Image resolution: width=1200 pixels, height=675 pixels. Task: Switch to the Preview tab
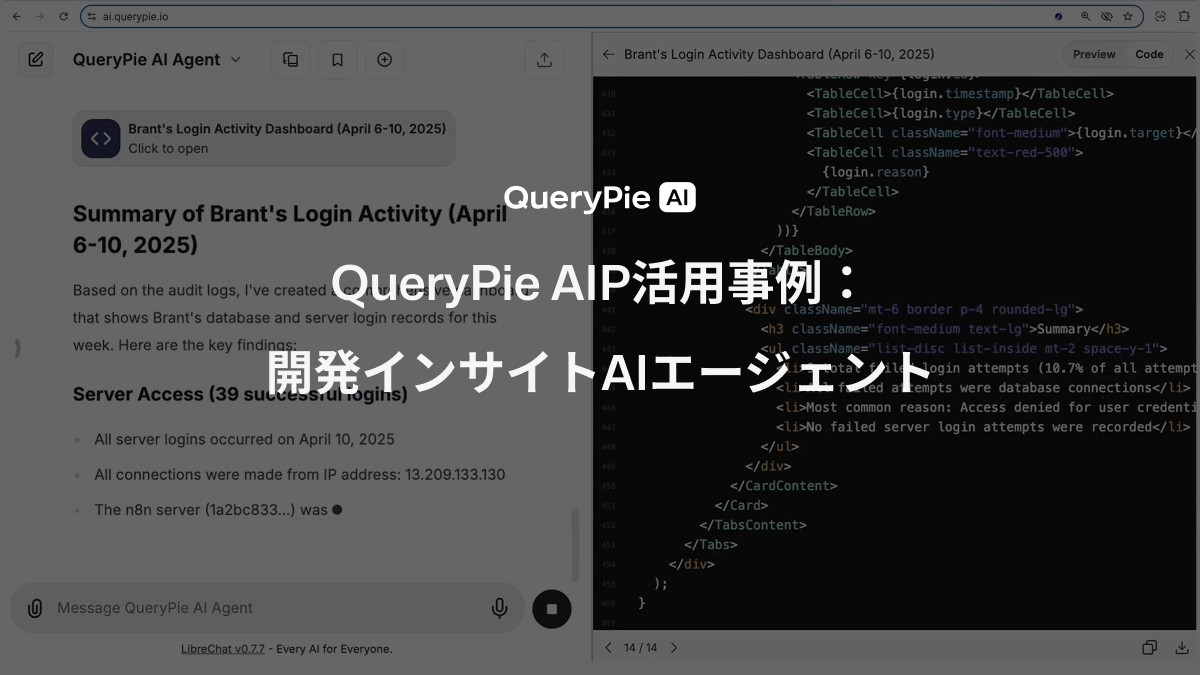pos(1094,54)
